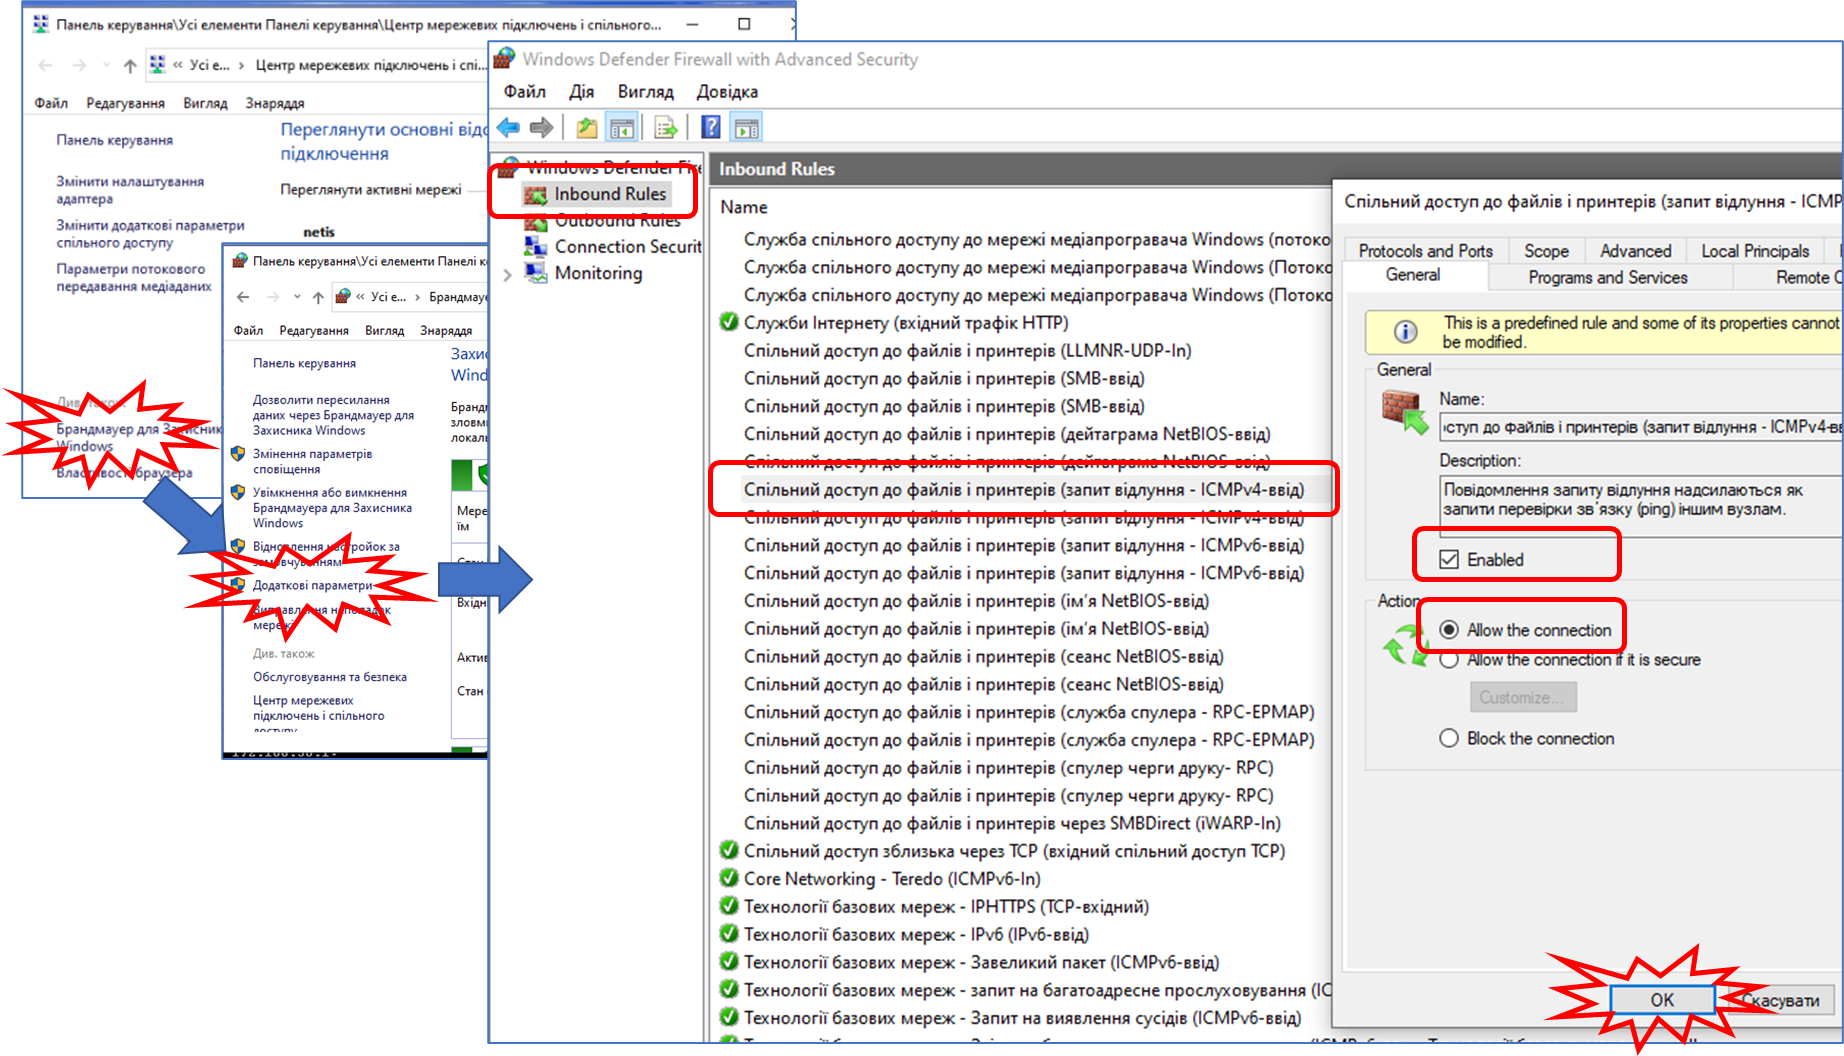Screen dimensions: 1844x1056
Task: Select rule ending with SMBDirect (iWARP-In)
Action: [1012, 823]
